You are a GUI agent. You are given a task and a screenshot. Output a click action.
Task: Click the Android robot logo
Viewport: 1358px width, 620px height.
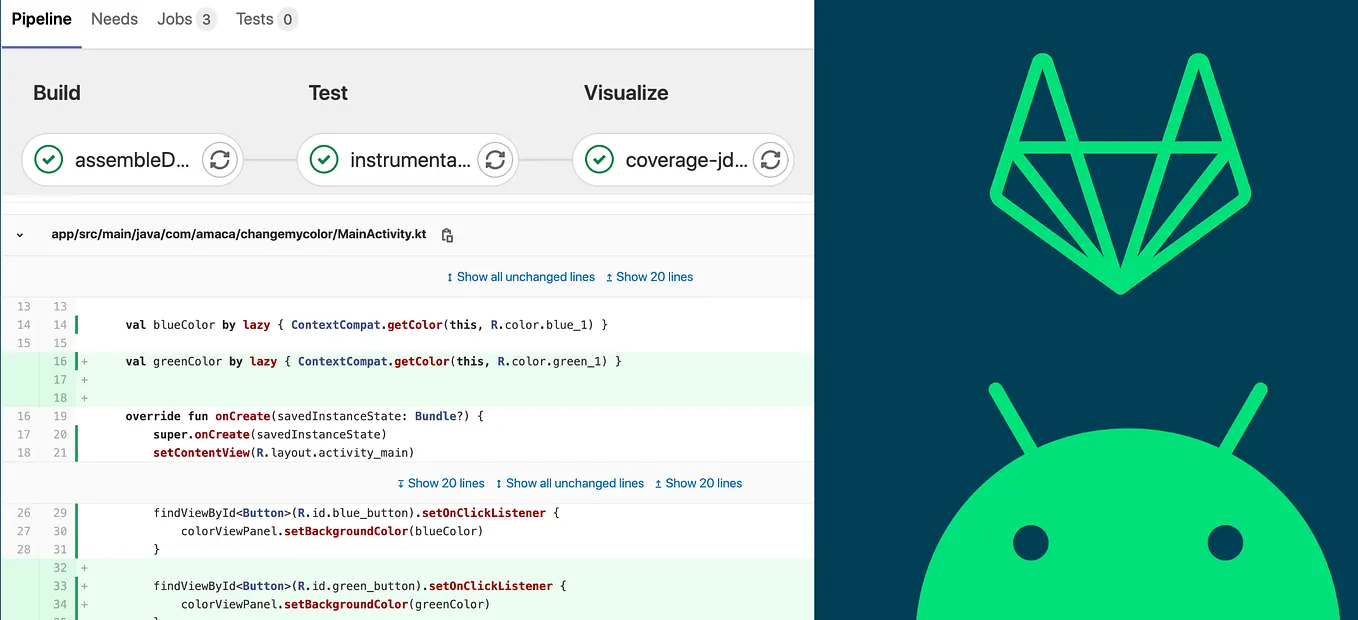(x=1127, y=500)
